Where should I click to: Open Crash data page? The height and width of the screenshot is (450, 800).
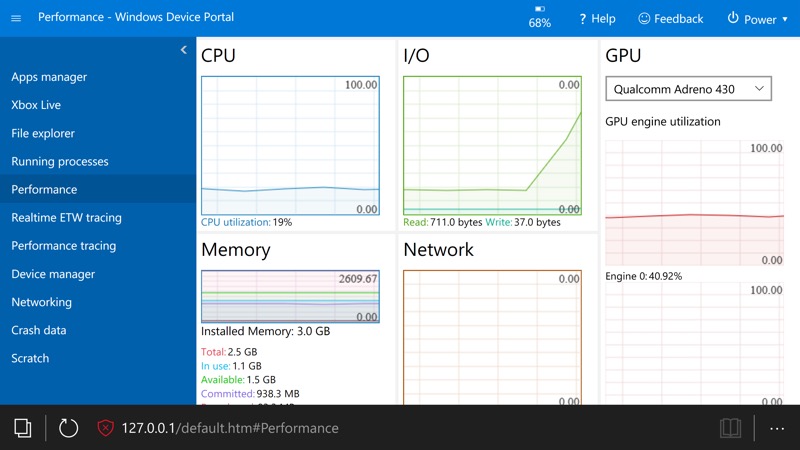[39, 330]
